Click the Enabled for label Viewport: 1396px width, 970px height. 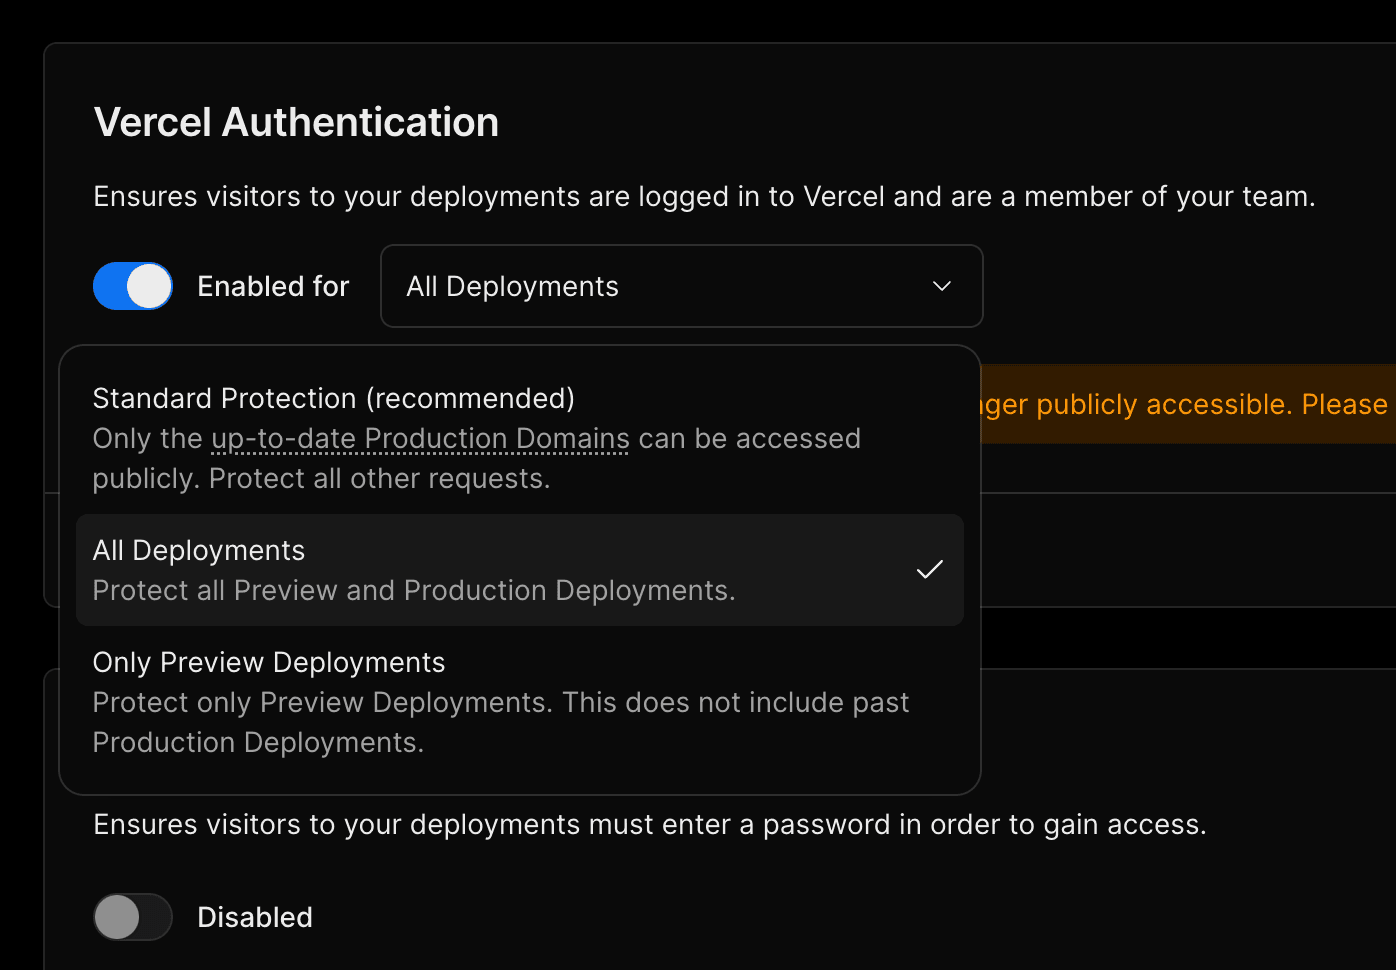click(x=272, y=286)
